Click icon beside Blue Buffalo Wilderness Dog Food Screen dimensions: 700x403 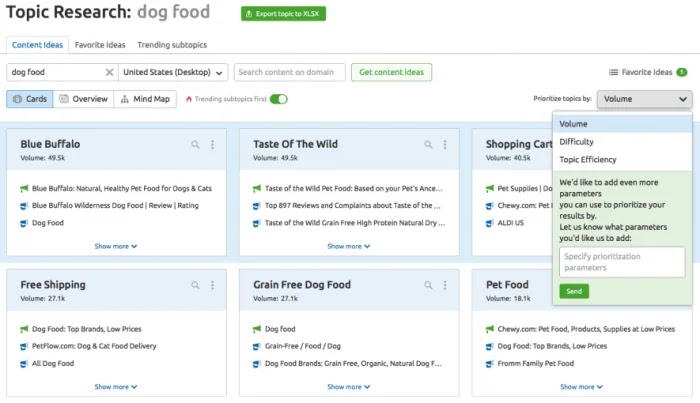tap(24, 206)
